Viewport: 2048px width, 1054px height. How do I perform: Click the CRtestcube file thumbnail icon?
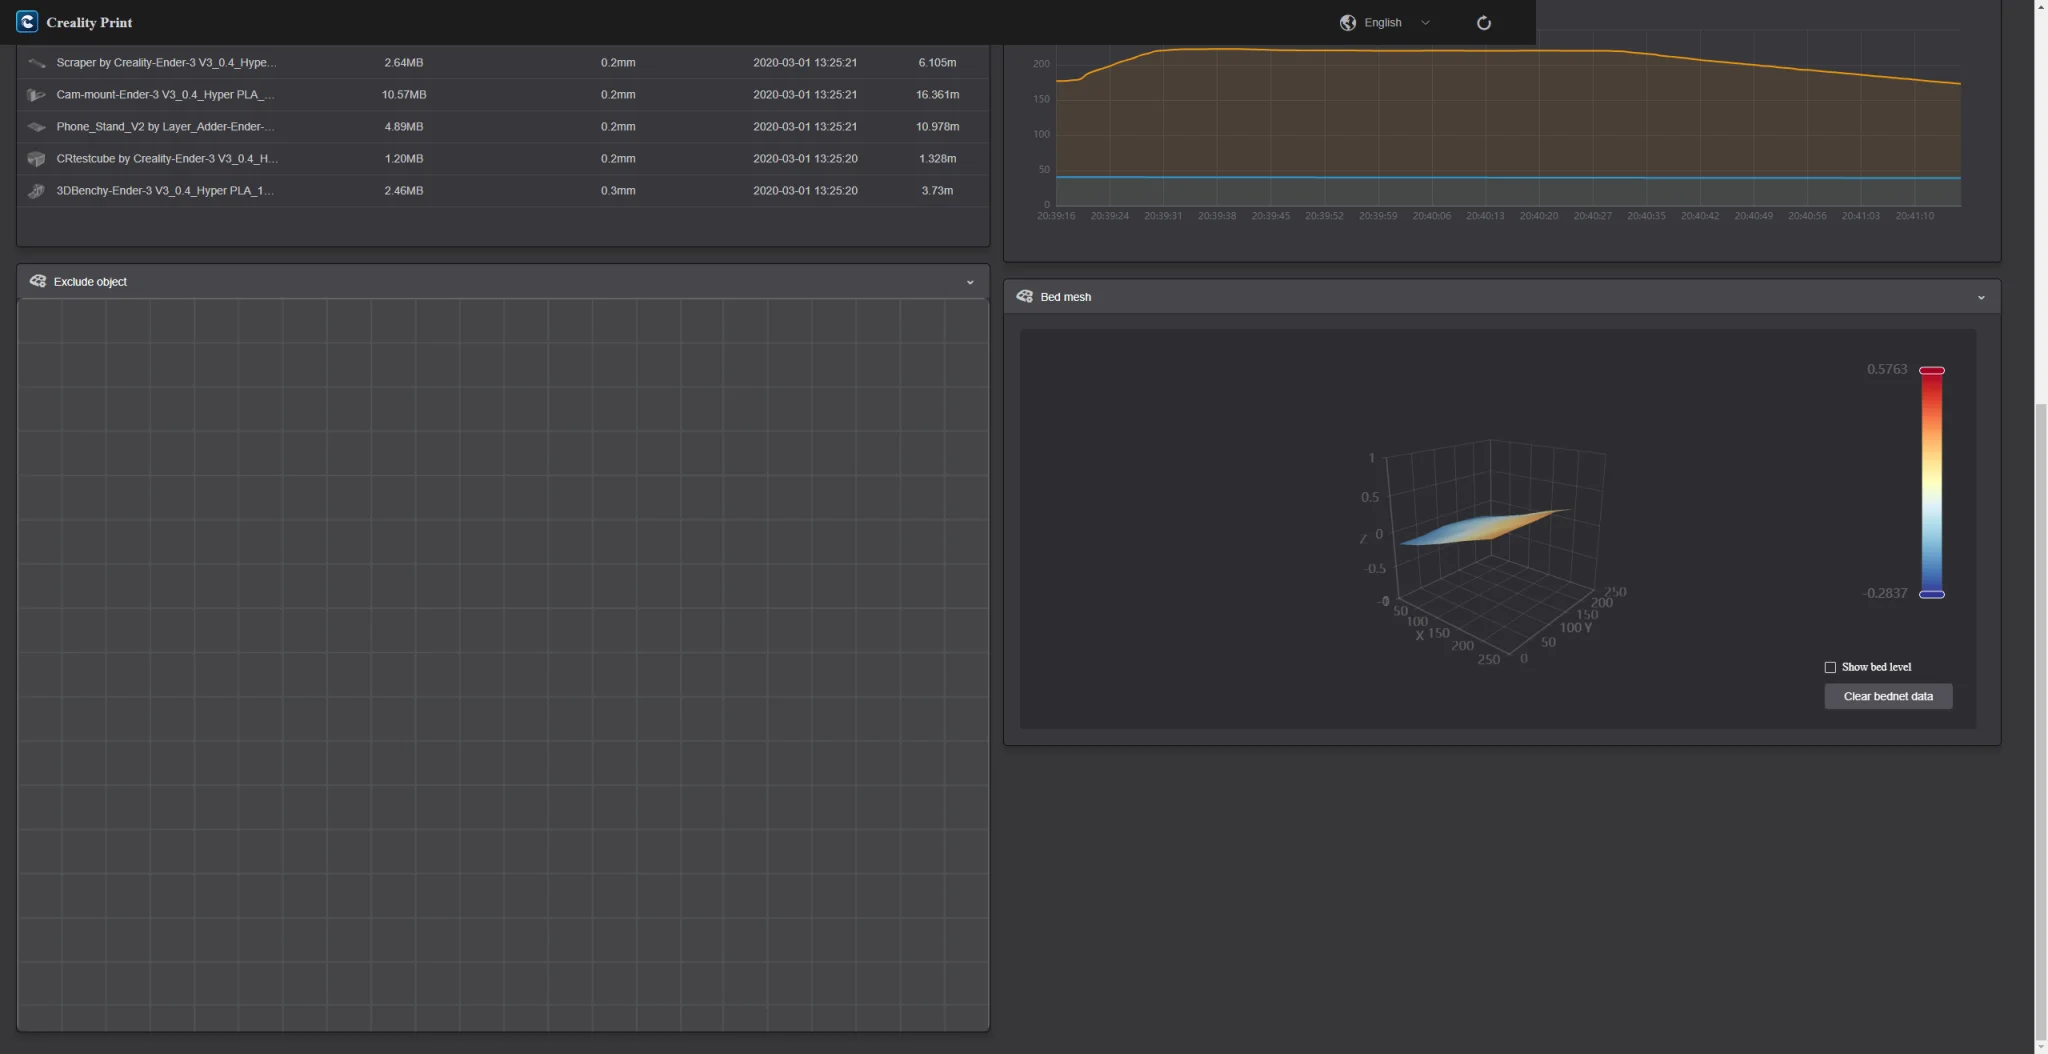point(37,159)
